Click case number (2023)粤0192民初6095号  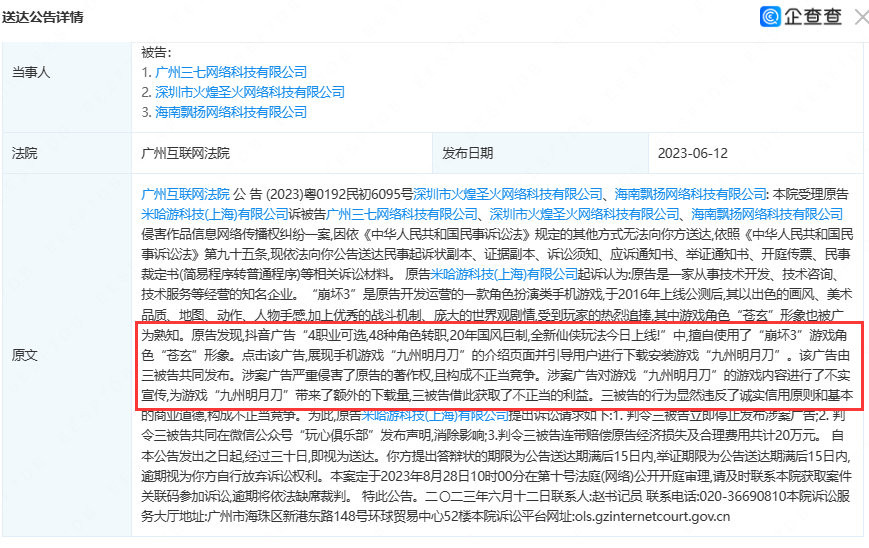(x=340, y=194)
